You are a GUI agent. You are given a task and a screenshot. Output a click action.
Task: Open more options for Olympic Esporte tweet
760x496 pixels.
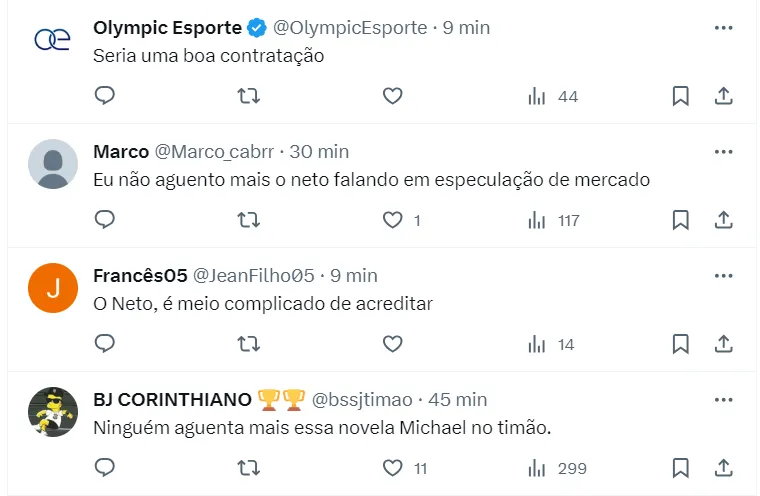click(x=723, y=28)
